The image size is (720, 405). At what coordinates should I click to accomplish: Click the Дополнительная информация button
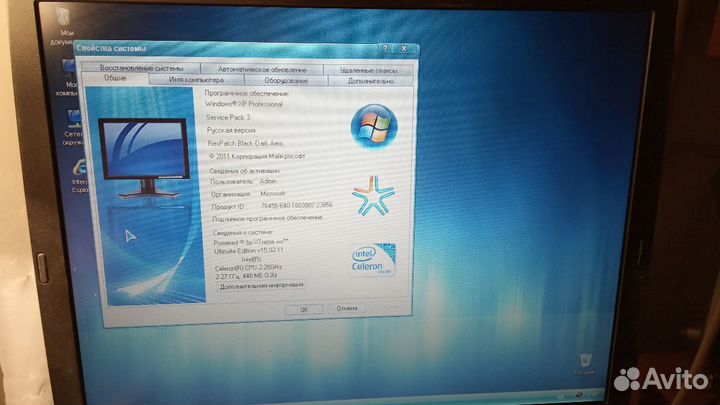pos(261,286)
